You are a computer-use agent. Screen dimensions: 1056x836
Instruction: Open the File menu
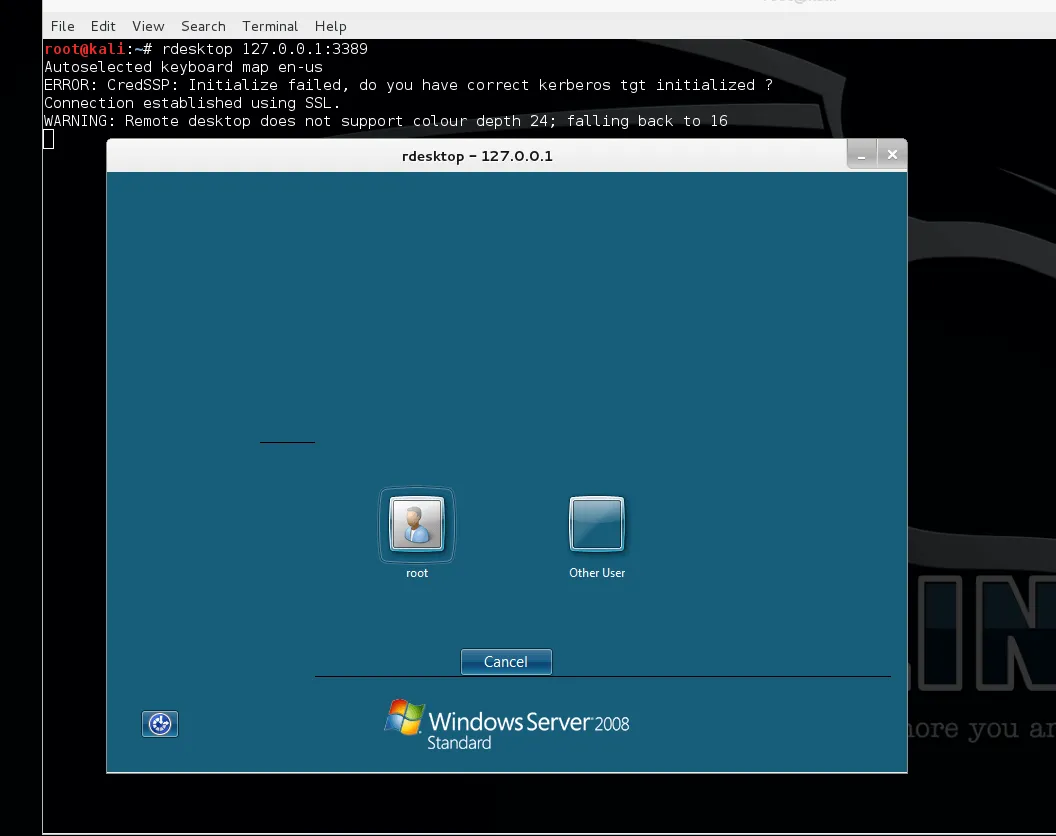click(62, 26)
